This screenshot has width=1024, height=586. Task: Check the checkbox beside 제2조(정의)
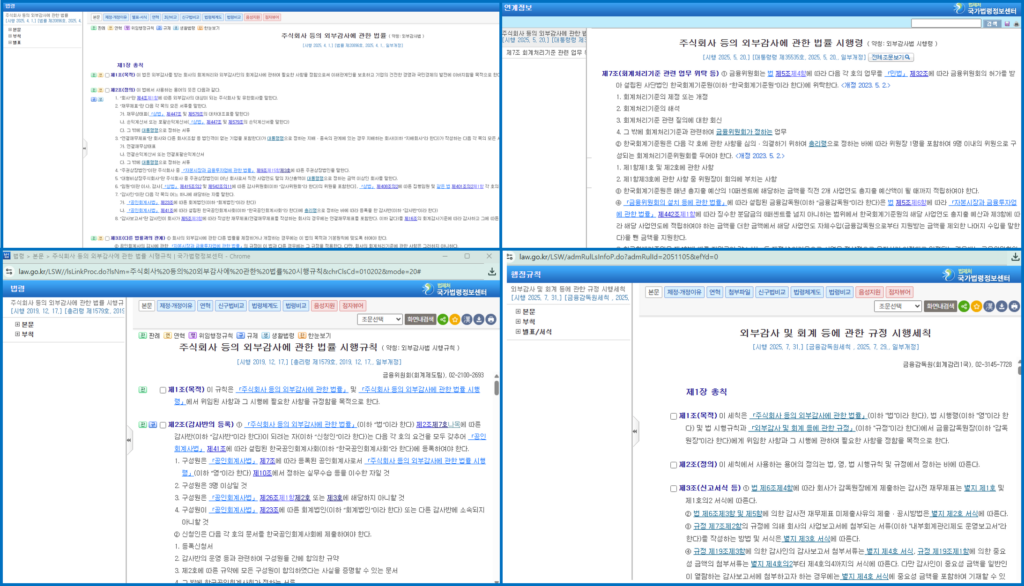tap(673, 464)
